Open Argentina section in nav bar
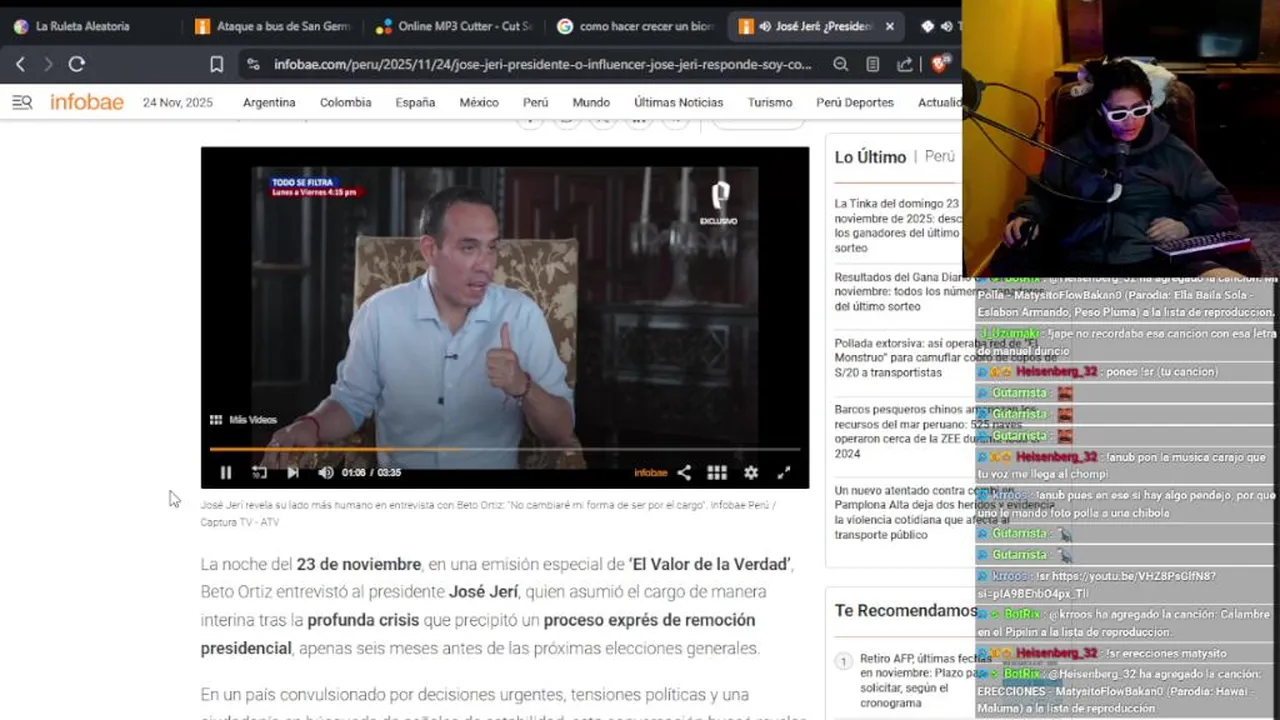 click(269, 102)
